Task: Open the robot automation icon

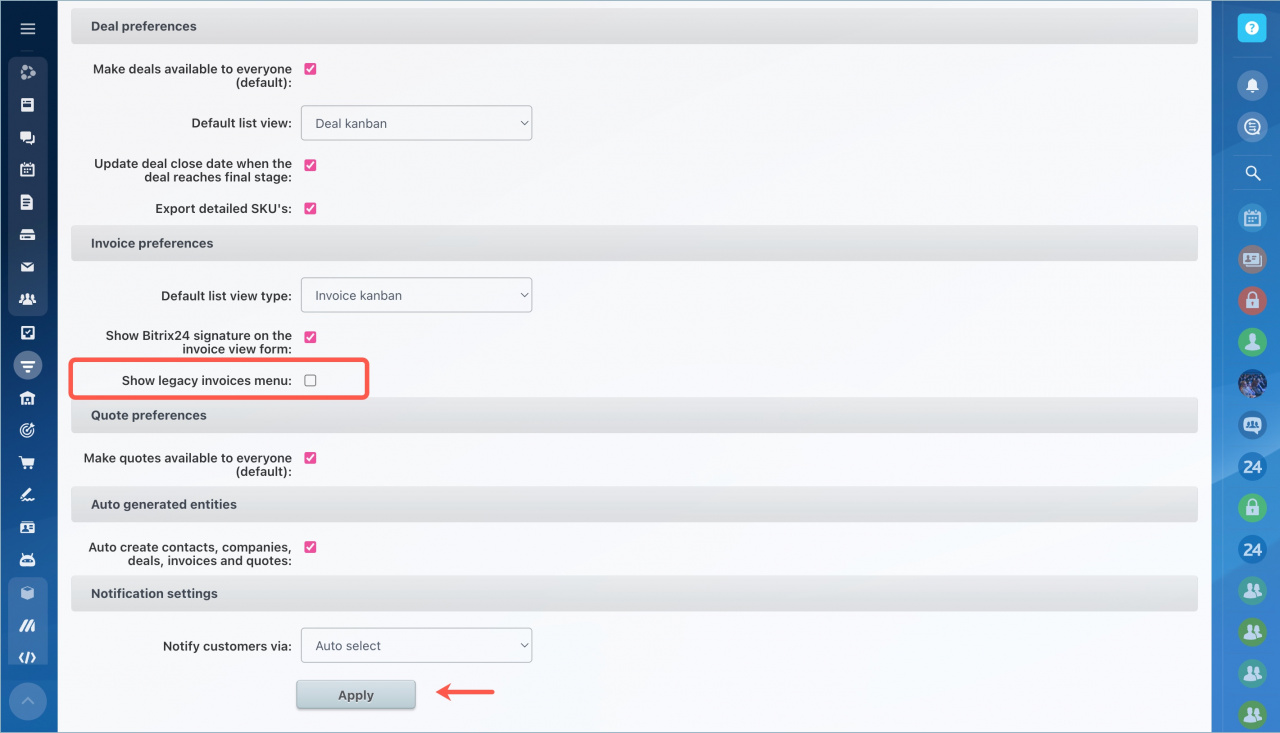Action: pyautogui.click(x=28, y=559)
